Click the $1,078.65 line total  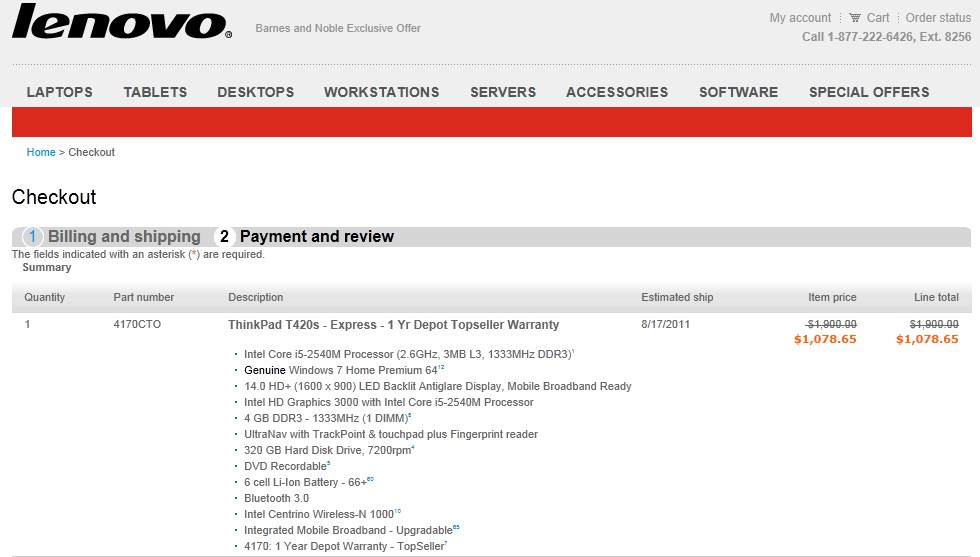(x=927, y=339)
